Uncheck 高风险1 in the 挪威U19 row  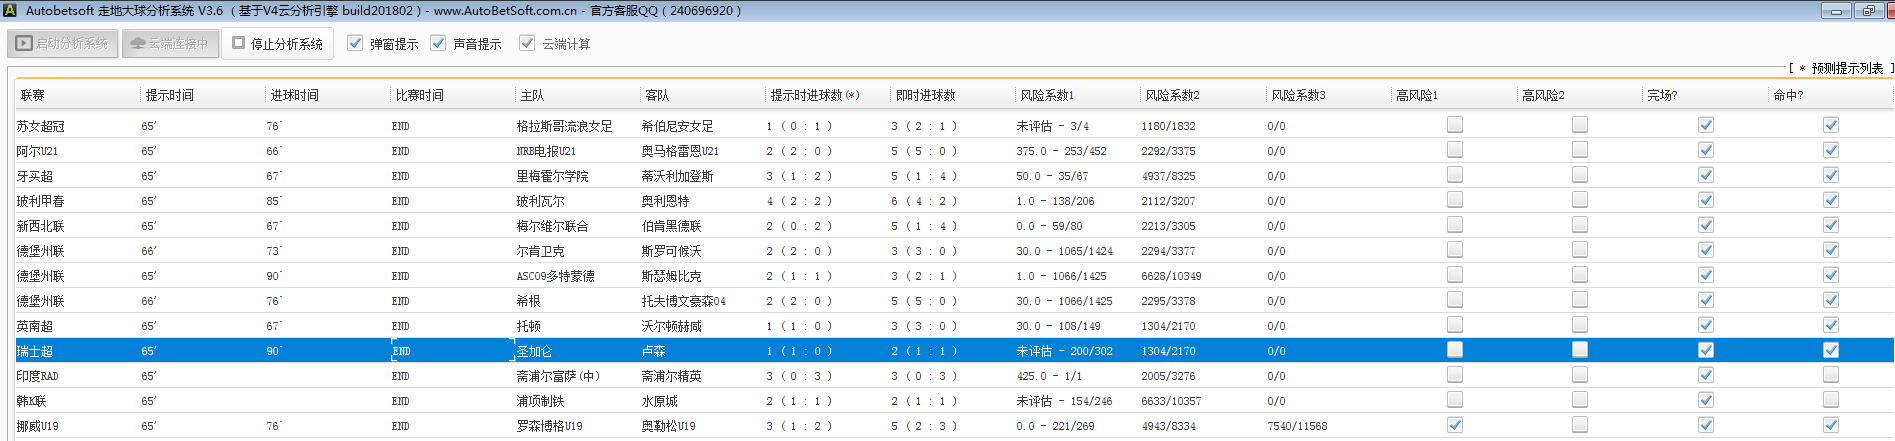tap(1455, 425)
